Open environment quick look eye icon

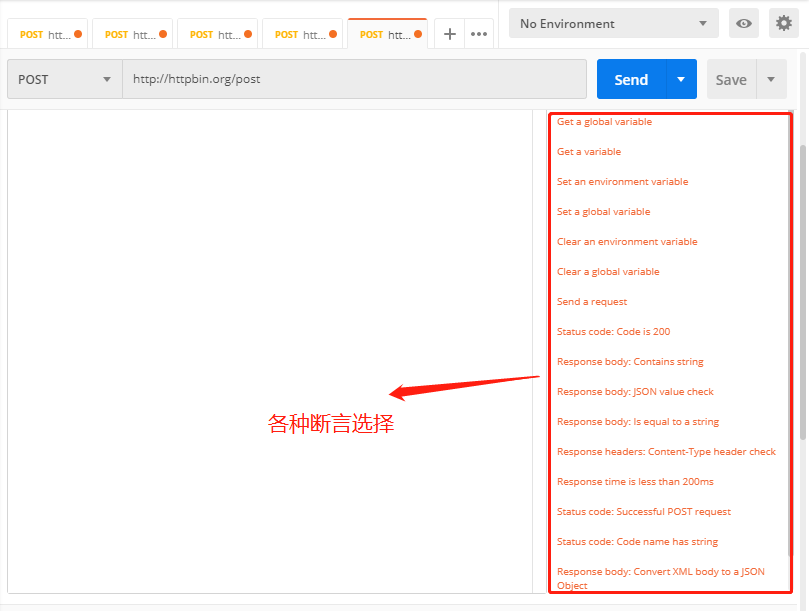click(743, 23)
